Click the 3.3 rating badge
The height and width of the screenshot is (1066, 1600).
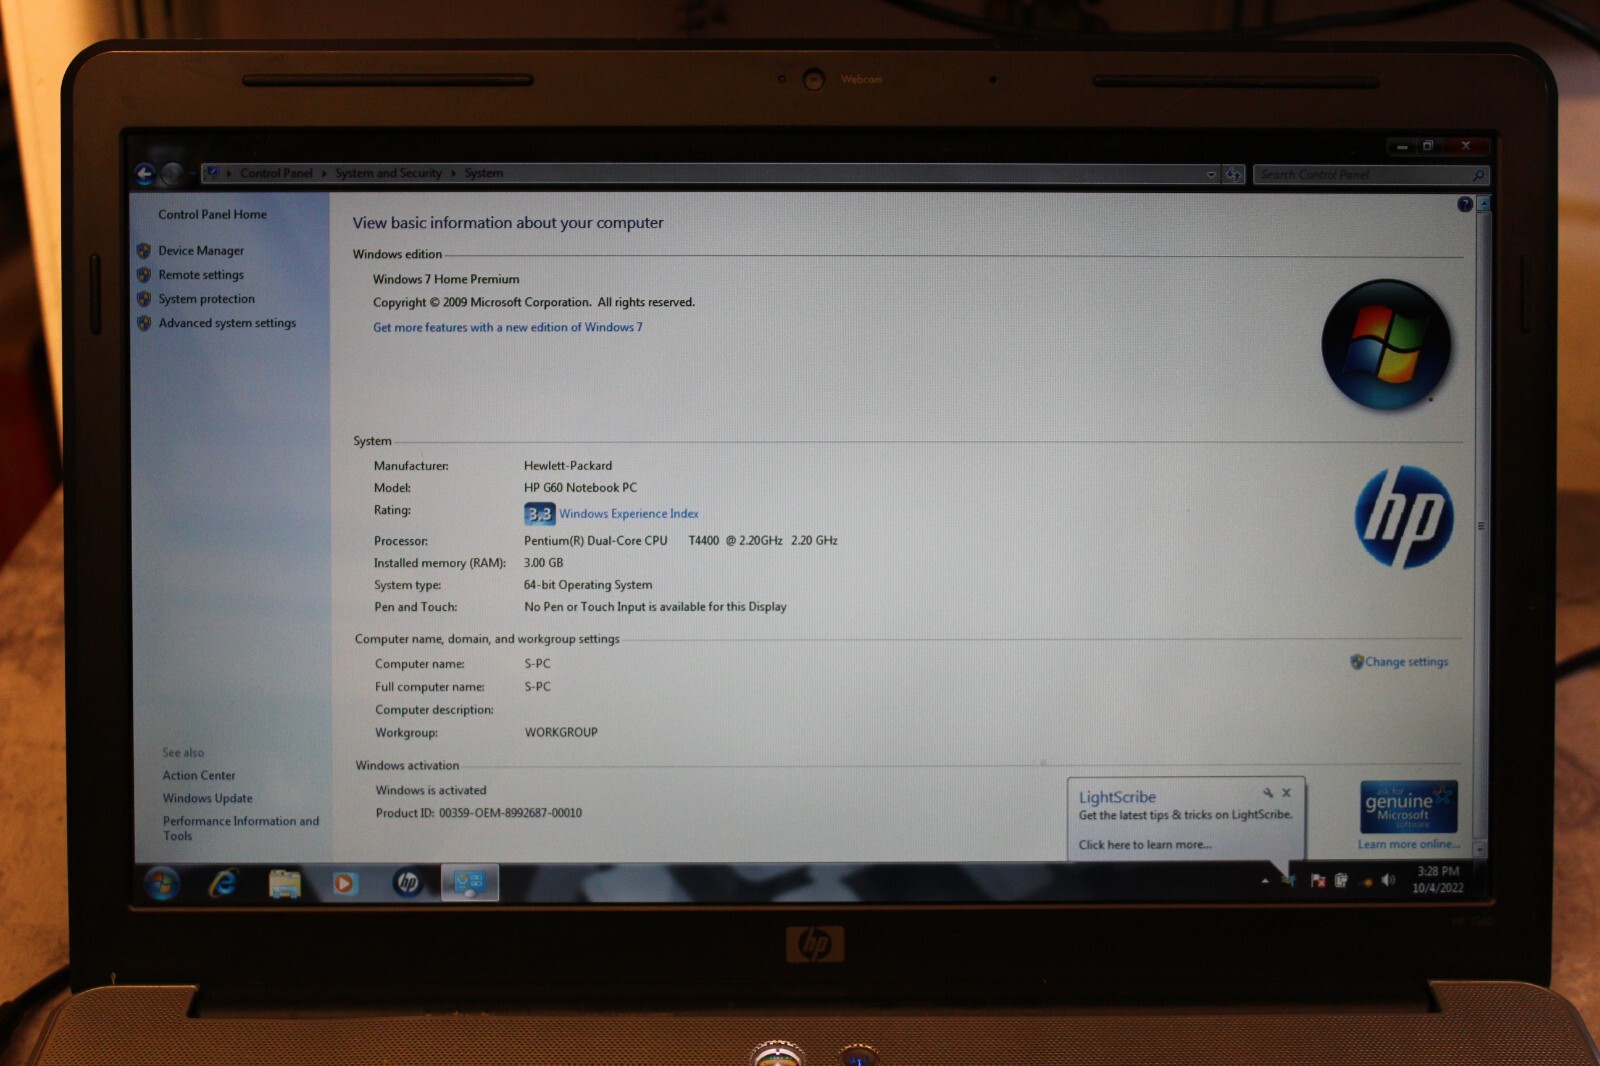[x=539, y=514]
